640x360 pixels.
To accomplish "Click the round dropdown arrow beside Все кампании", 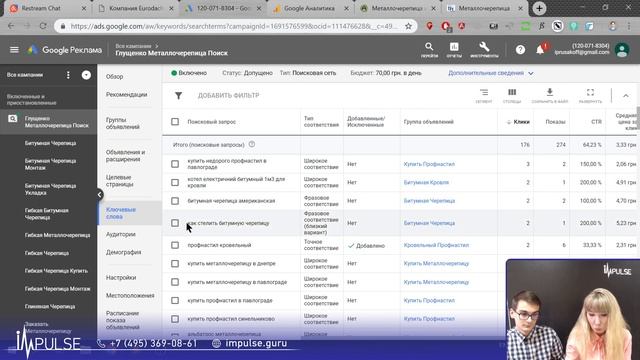I will [x=86, y=75].
